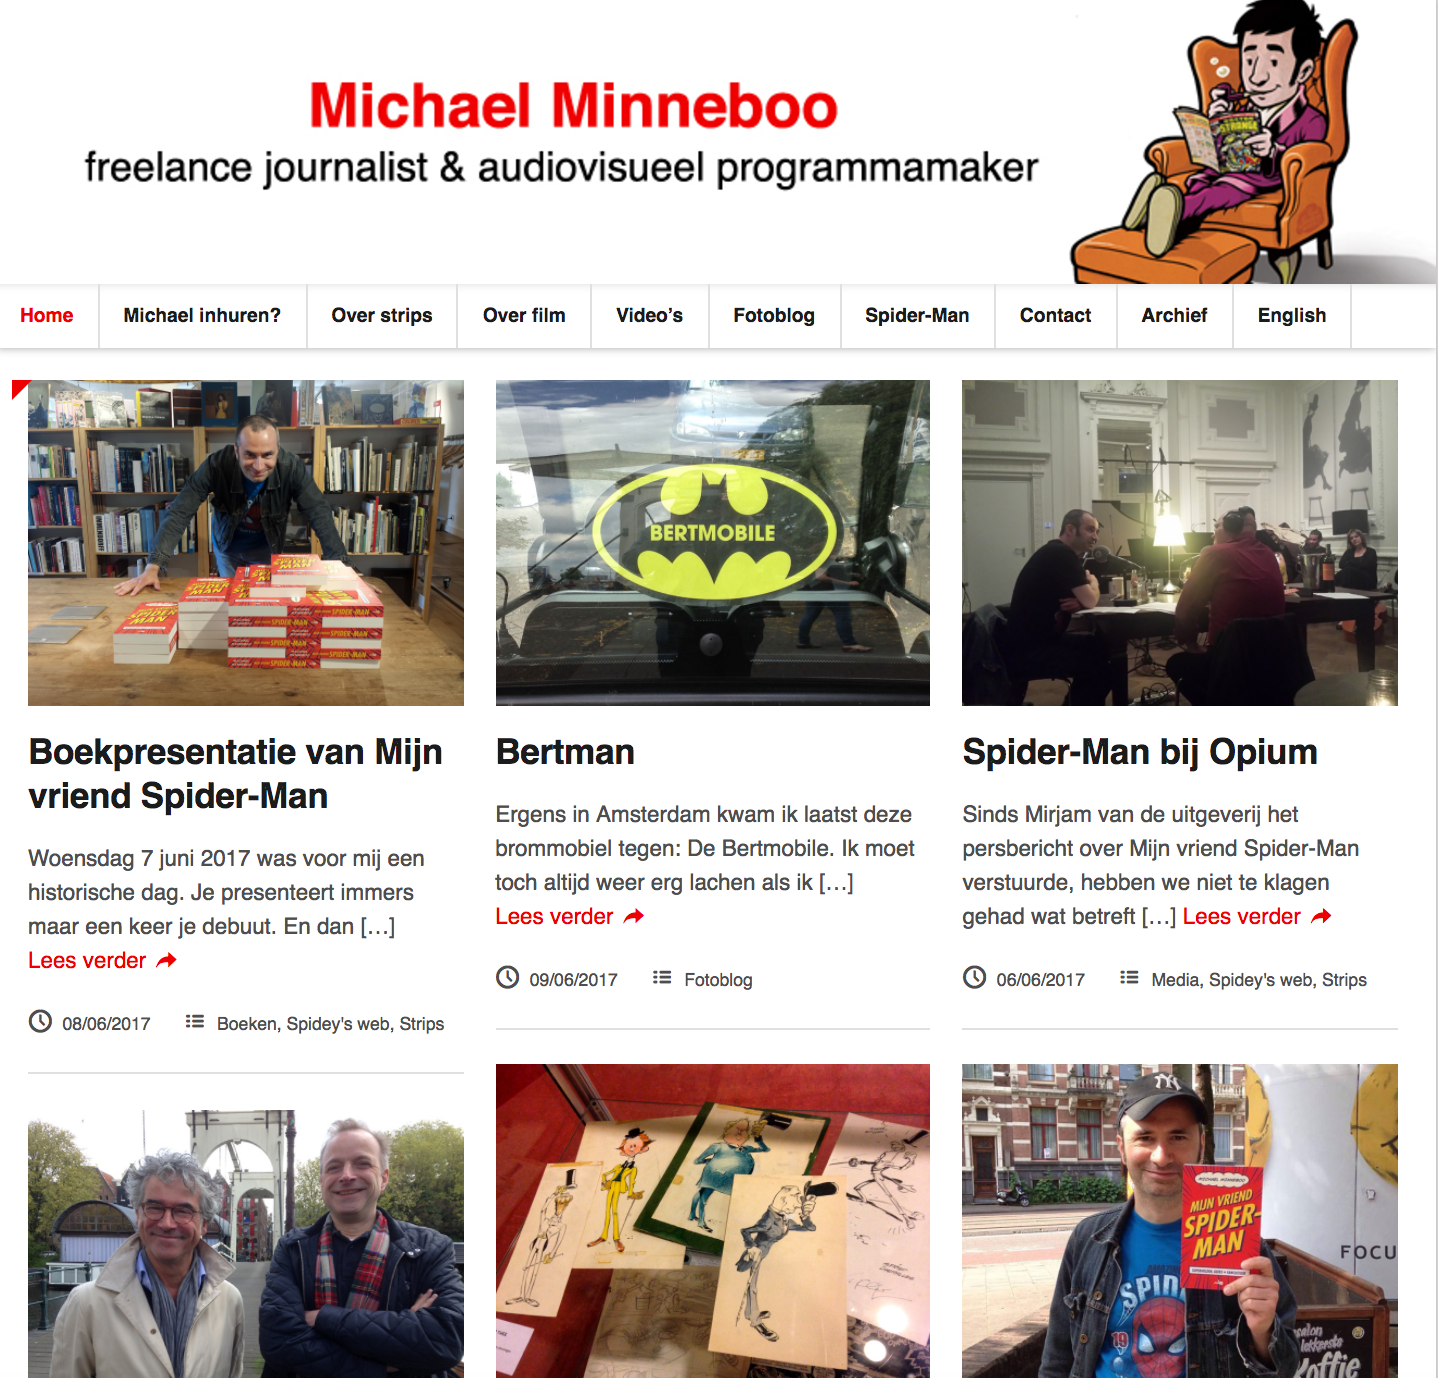Screen dimensions: 1438x1378
Task: Go to the Over strips page
Action: (382, 316)
